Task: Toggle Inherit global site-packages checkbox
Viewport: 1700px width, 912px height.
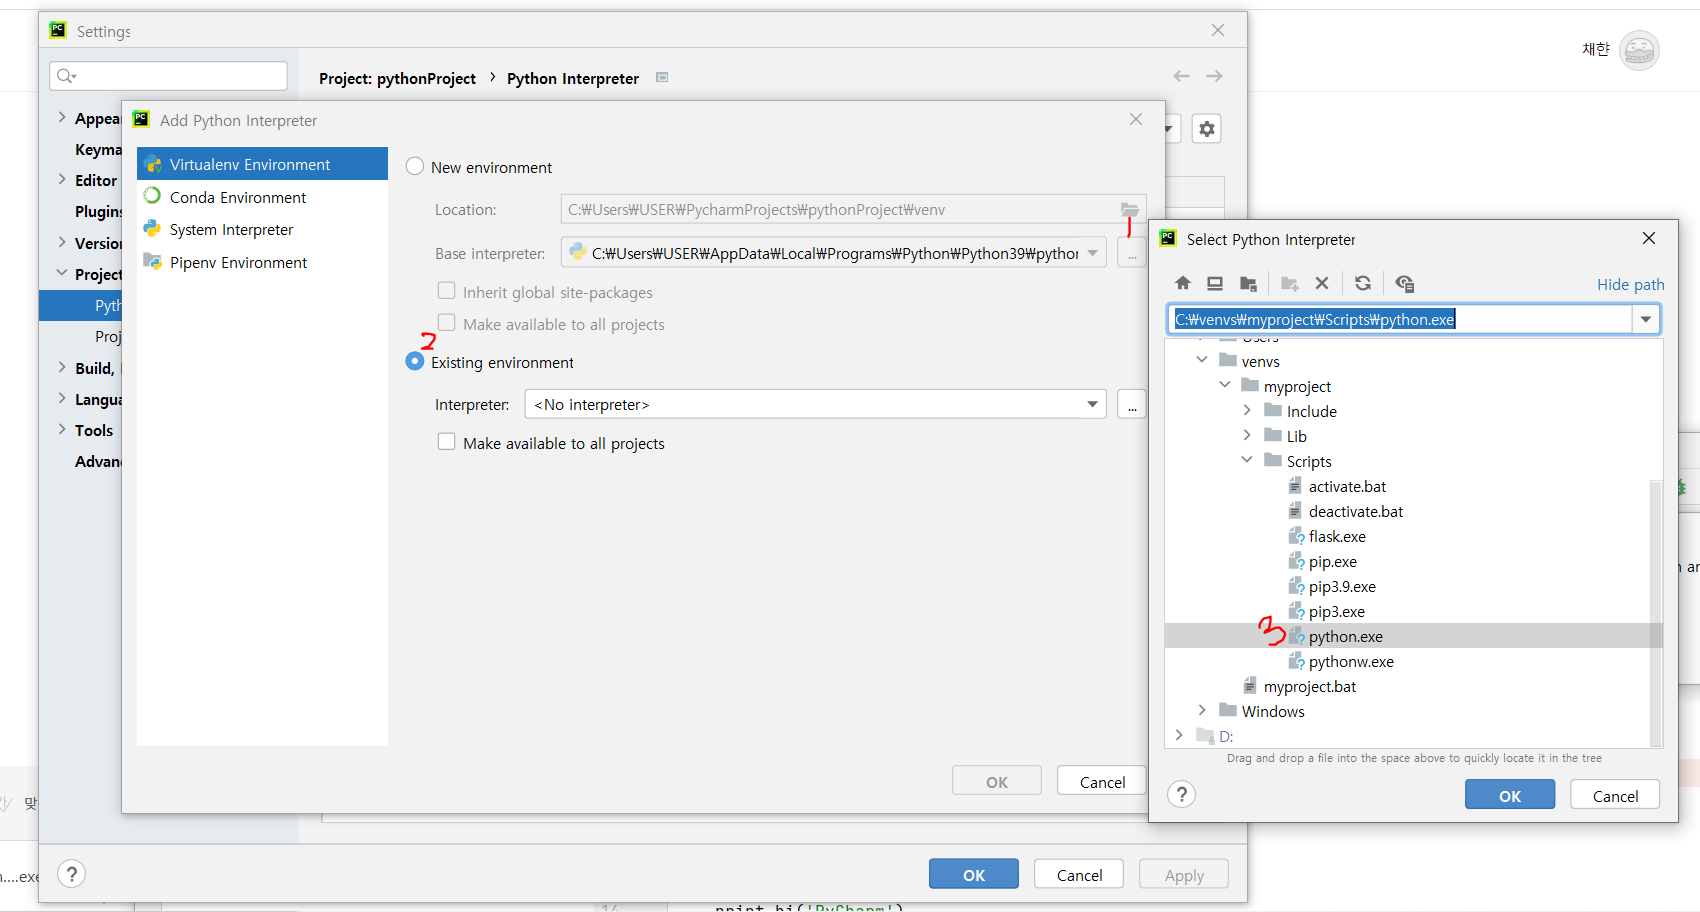Action: pos(447,291)
